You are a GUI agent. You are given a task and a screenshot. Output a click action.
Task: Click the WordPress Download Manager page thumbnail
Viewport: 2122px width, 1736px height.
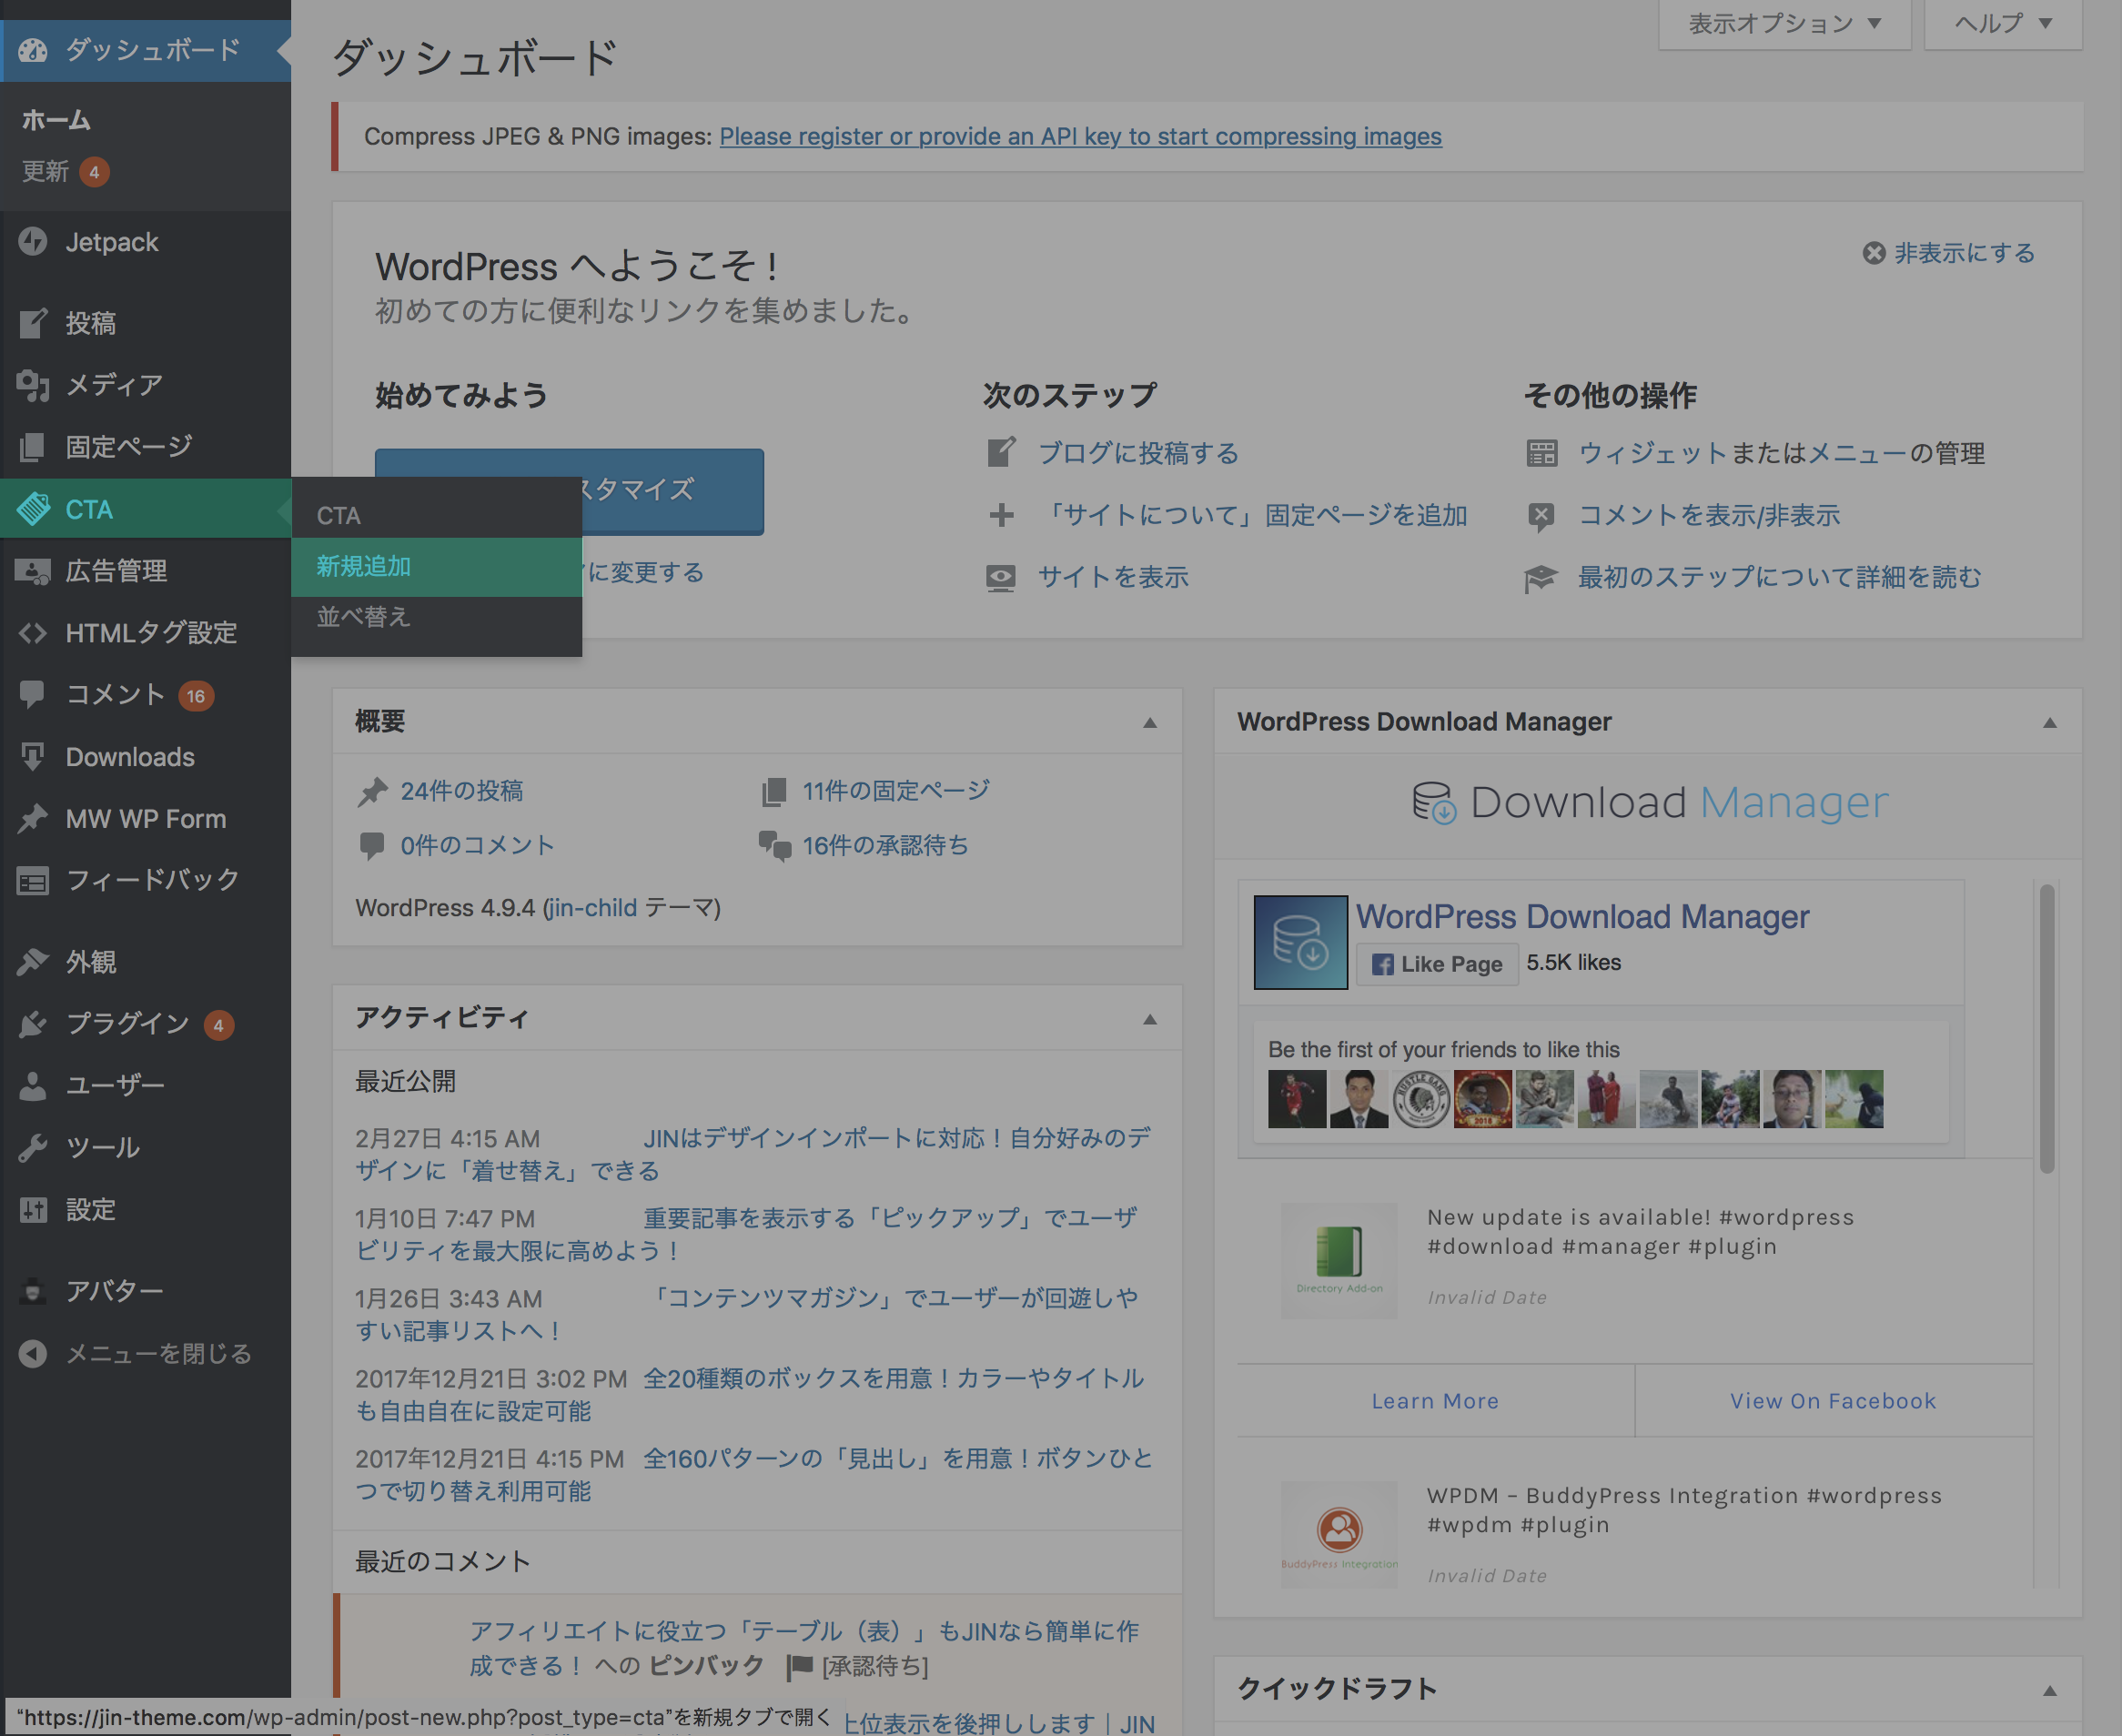[1301, 942]
